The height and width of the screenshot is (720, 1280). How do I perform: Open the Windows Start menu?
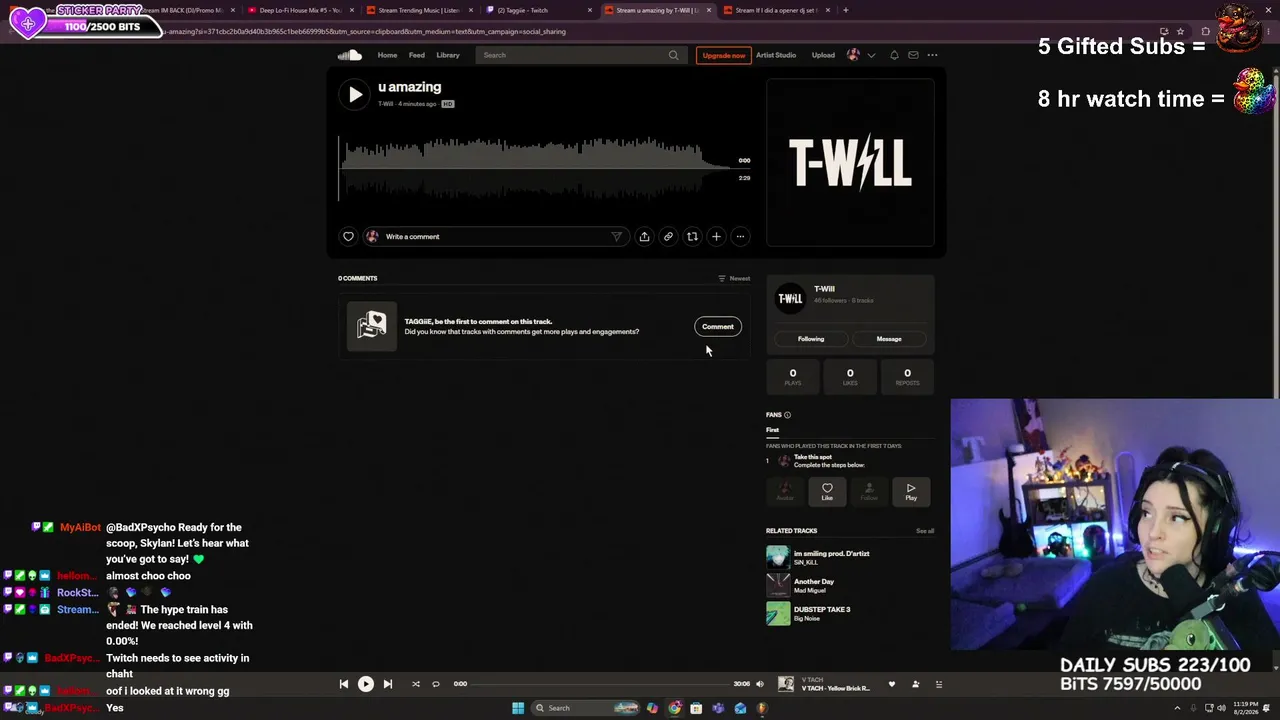[518, 708]
